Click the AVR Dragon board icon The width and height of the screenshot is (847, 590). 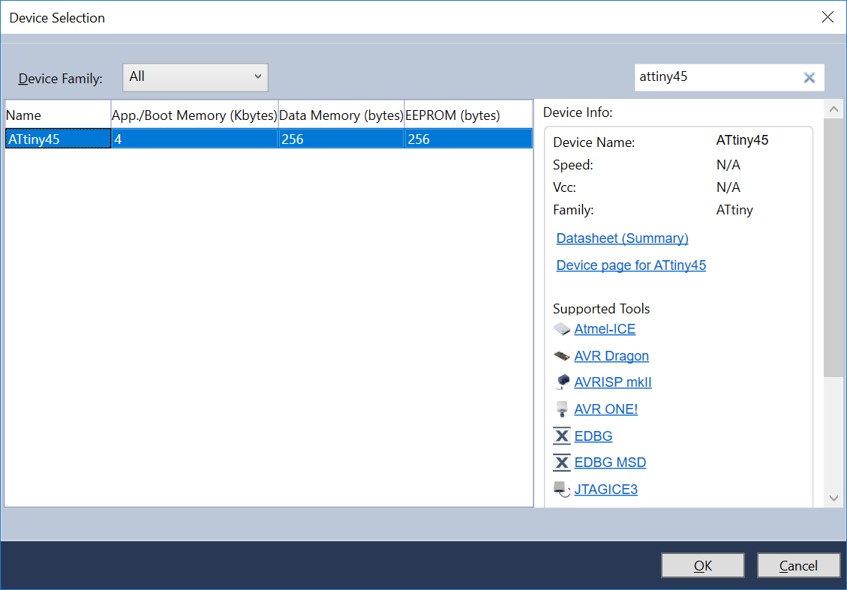(562, 356)
